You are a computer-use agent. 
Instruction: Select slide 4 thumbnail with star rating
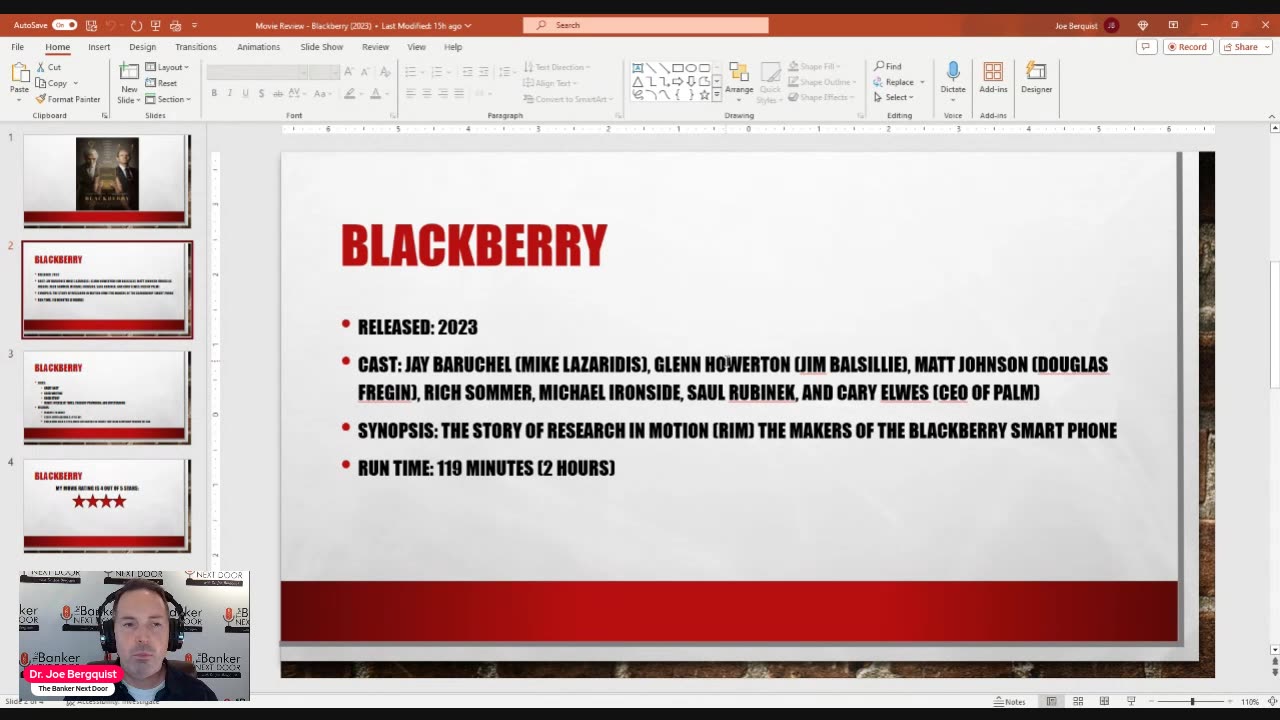pyautogui.click(x=107, y=505)
